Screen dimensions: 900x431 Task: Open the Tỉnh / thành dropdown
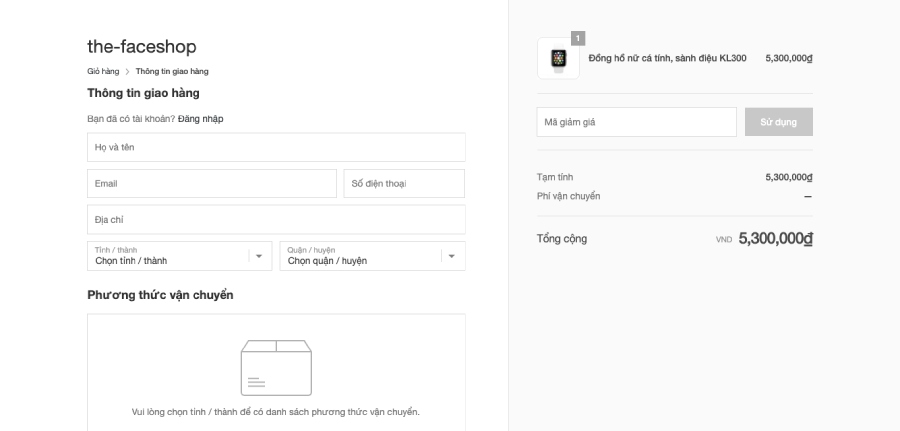pyautogui.click(x=180, y=256)
